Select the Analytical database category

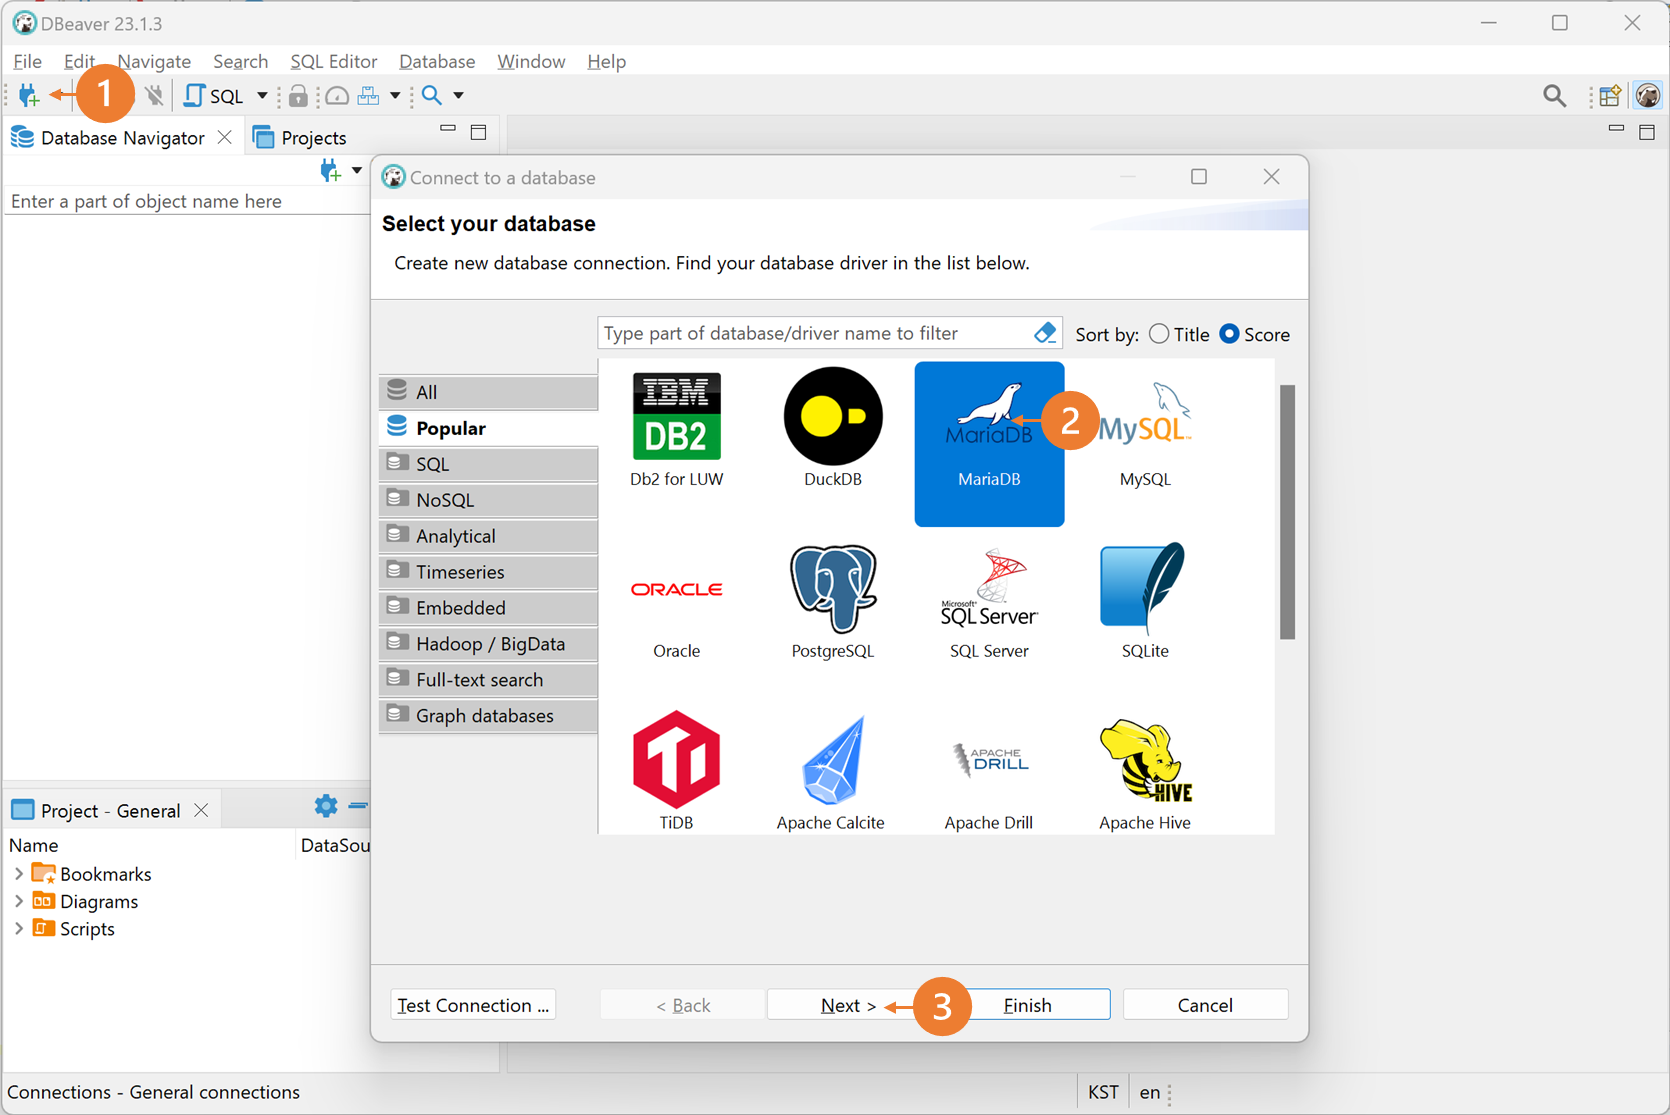pos(488,536)
